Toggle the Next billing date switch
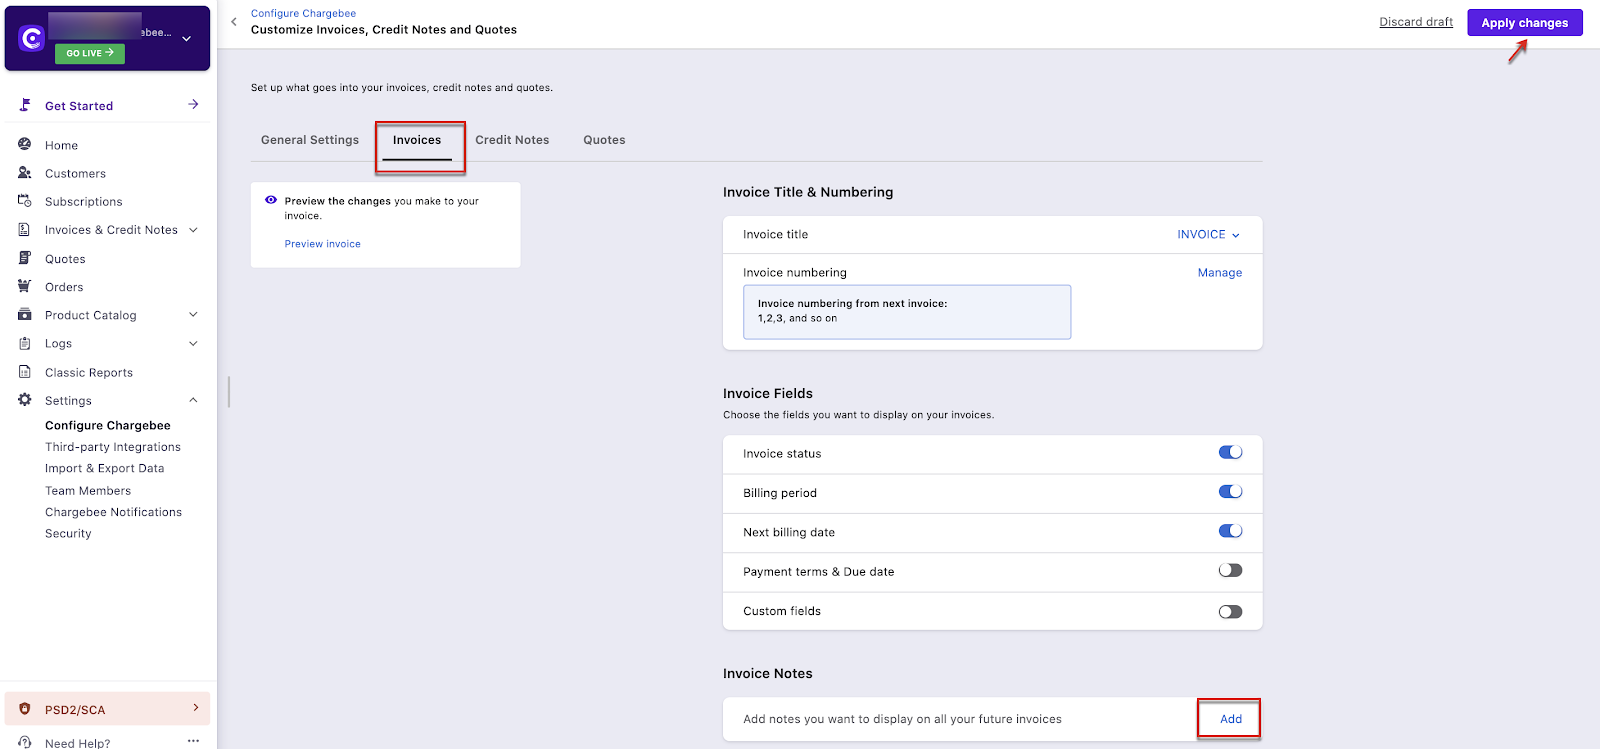The width and height of the screenshot is (1600, 749). 1230,531
